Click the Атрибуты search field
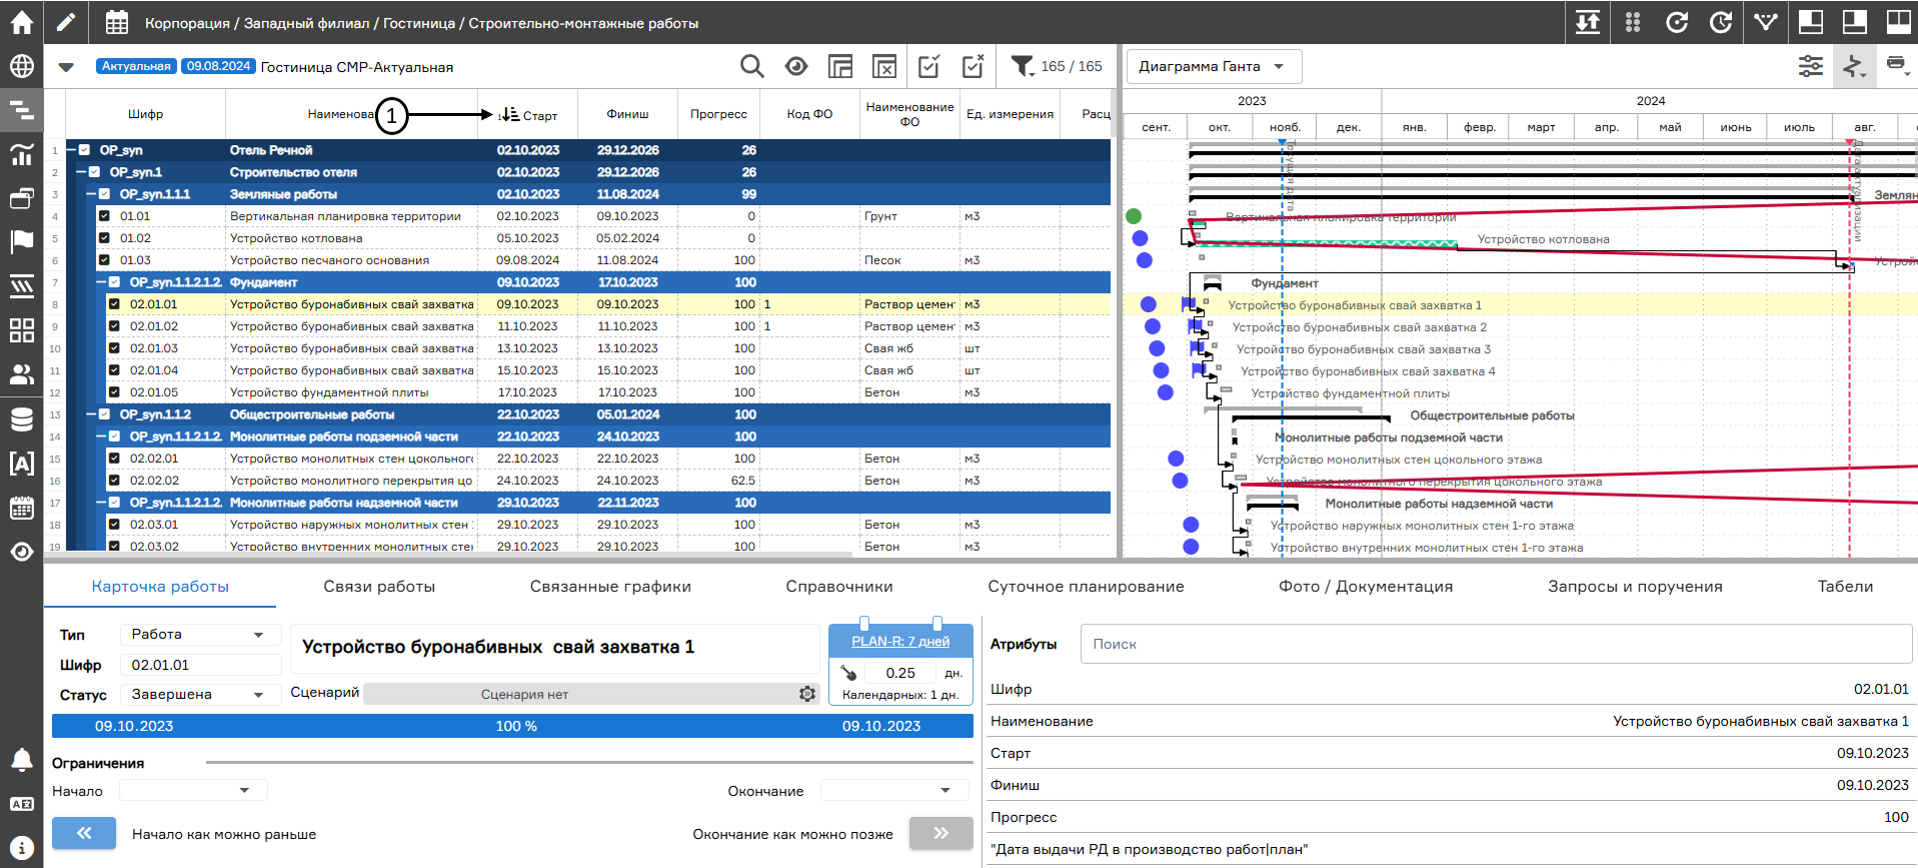The image size is (1918, 868). 1496,644
